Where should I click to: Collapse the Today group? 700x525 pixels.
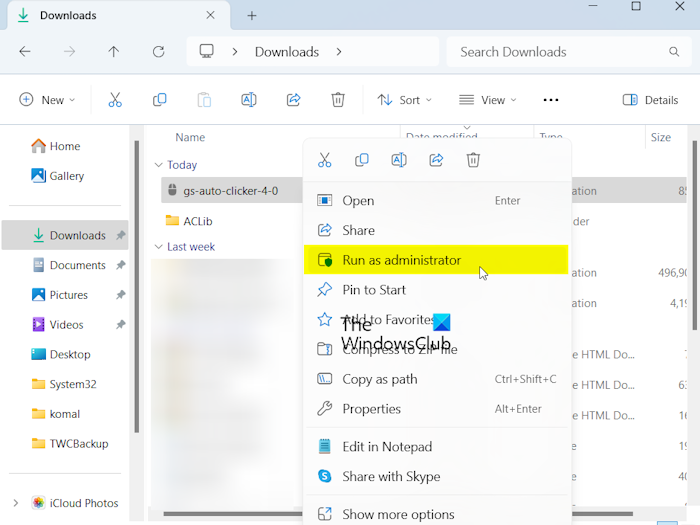click(x=158, y=165)
